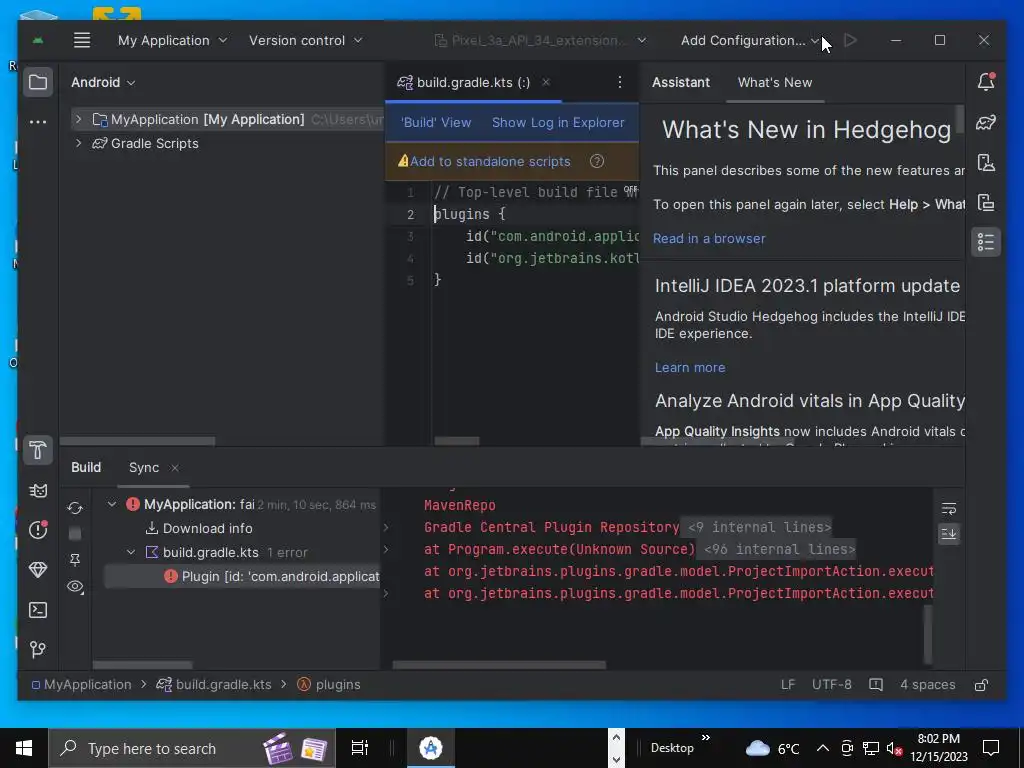Click the MyApplication breadcrumb in status bar

(x=82, y=684)
